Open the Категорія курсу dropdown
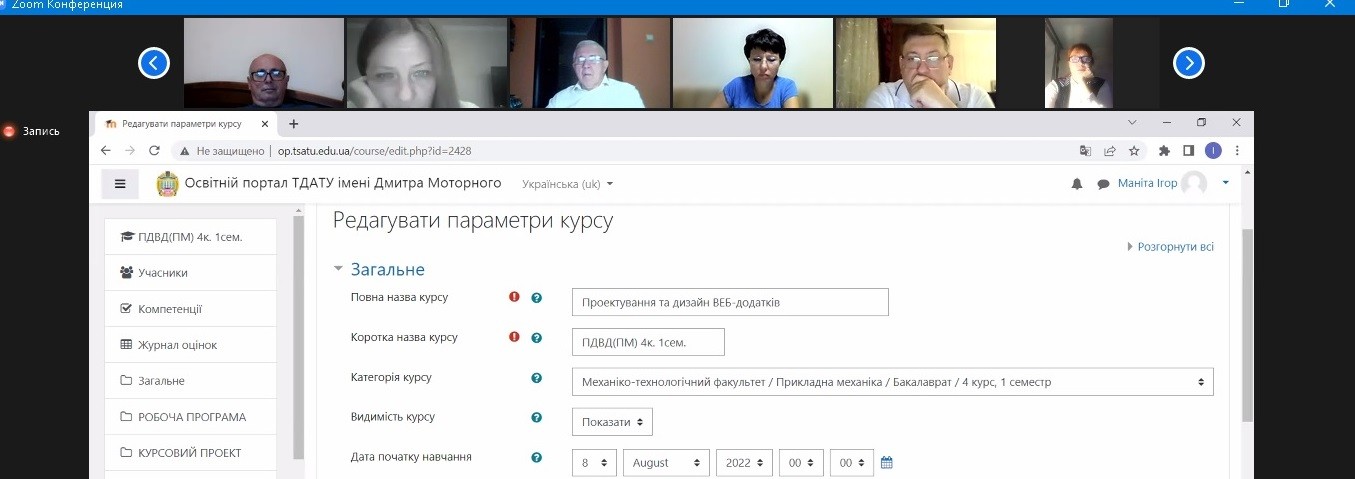Screen dimensions: 1355x479 pyautogui.click(x=893, y=382)
